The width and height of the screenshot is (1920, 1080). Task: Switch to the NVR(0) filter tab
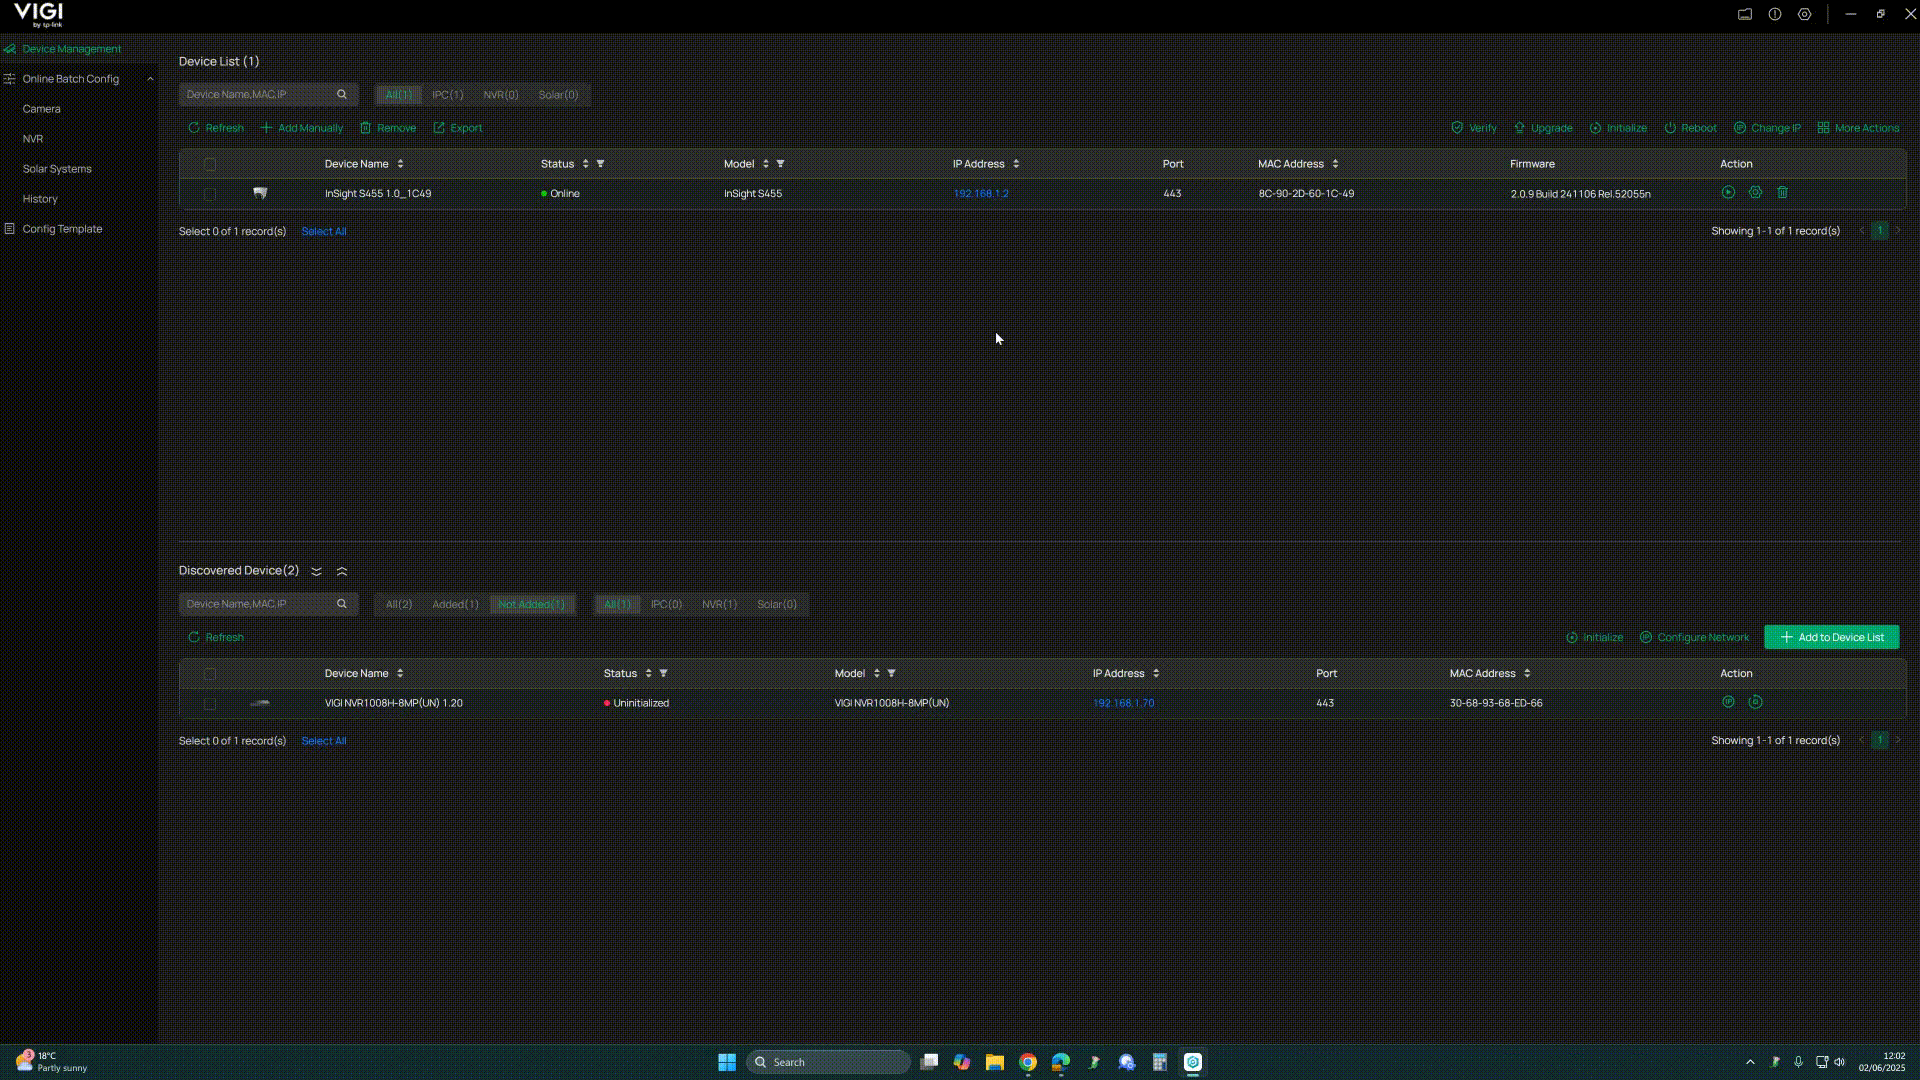pyautogui.click(x=501, y=94)
